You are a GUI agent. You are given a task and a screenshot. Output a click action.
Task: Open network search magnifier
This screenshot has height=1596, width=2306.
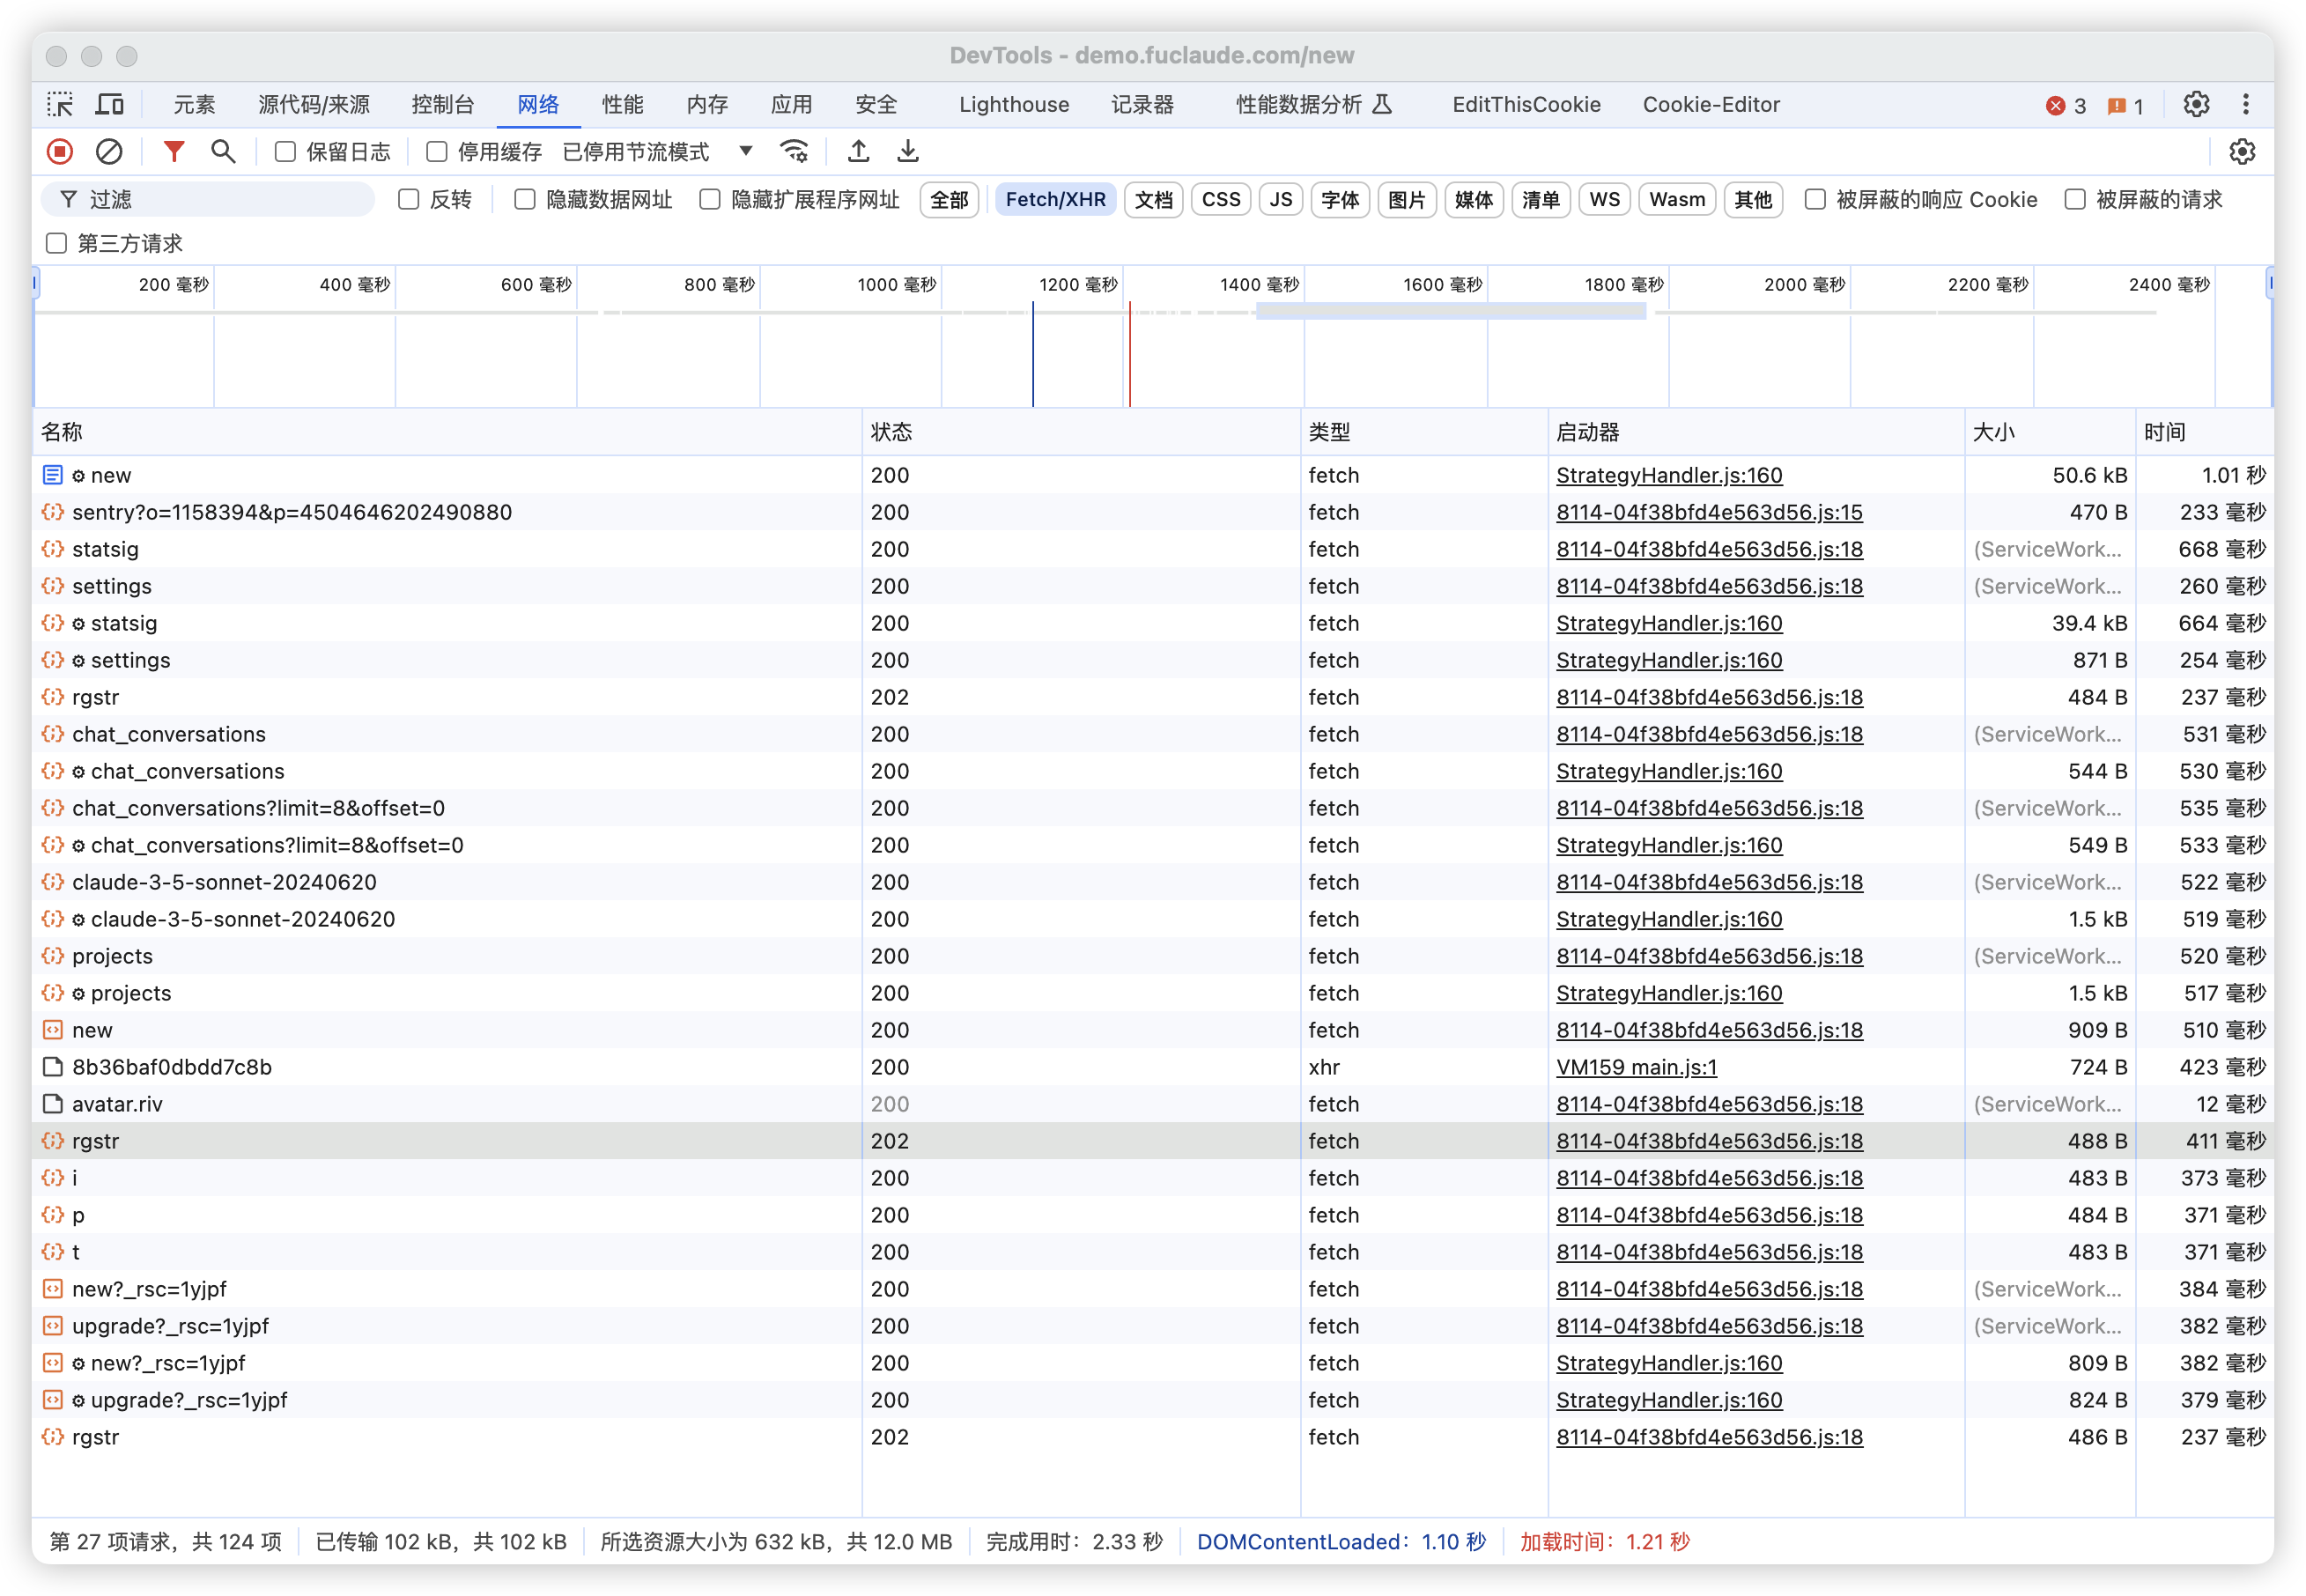click(223, 152)
